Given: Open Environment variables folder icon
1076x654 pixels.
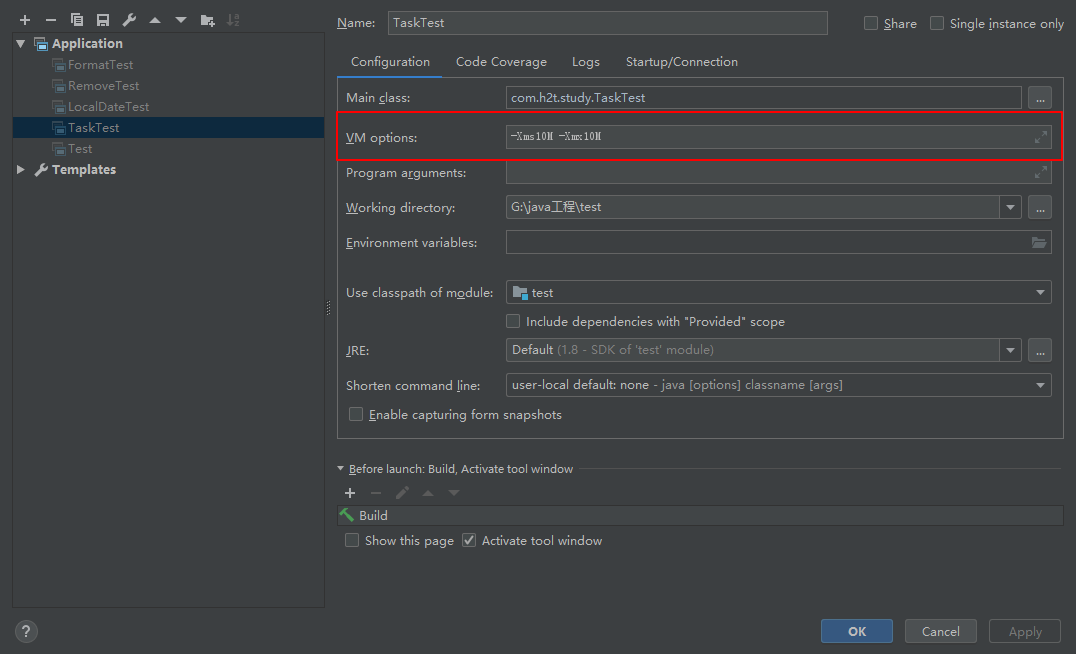Looking at the screenshot, I should (1039, 243).
